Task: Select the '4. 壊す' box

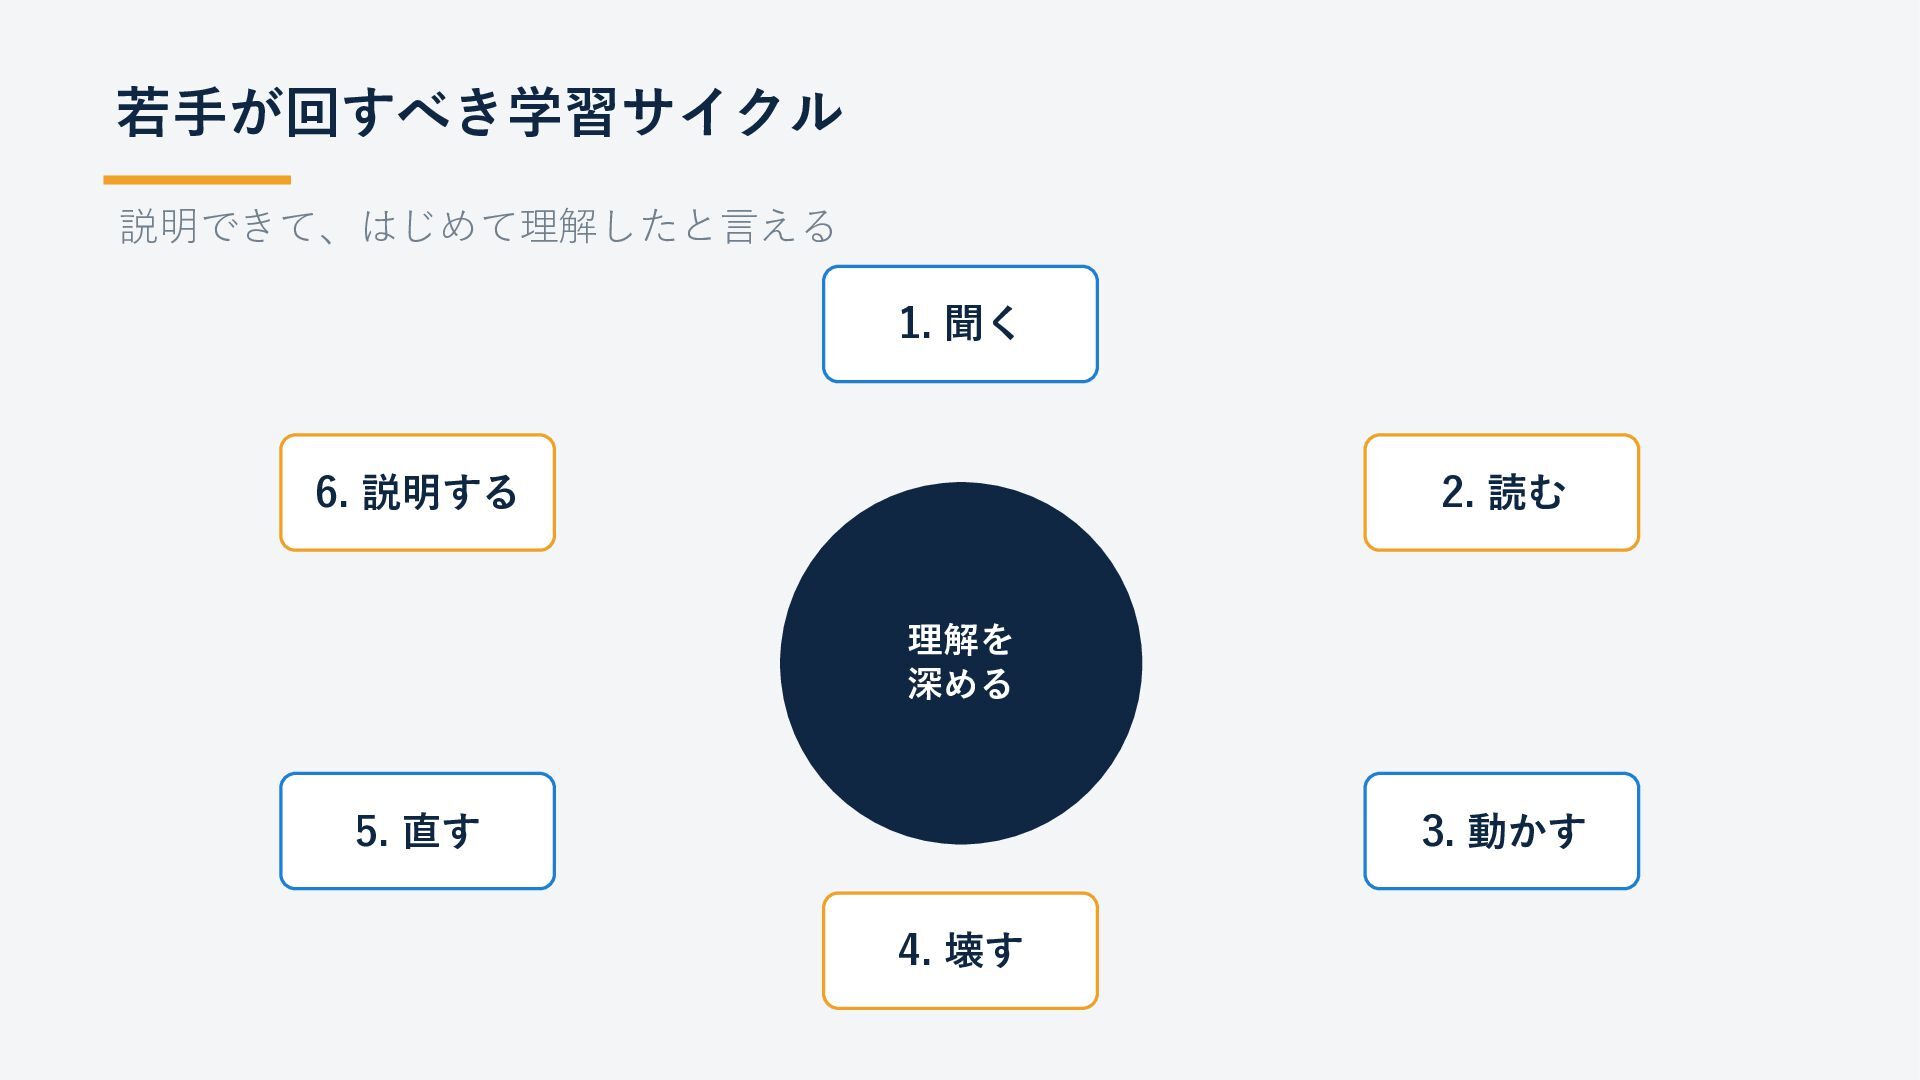Action: coord(960,951)
